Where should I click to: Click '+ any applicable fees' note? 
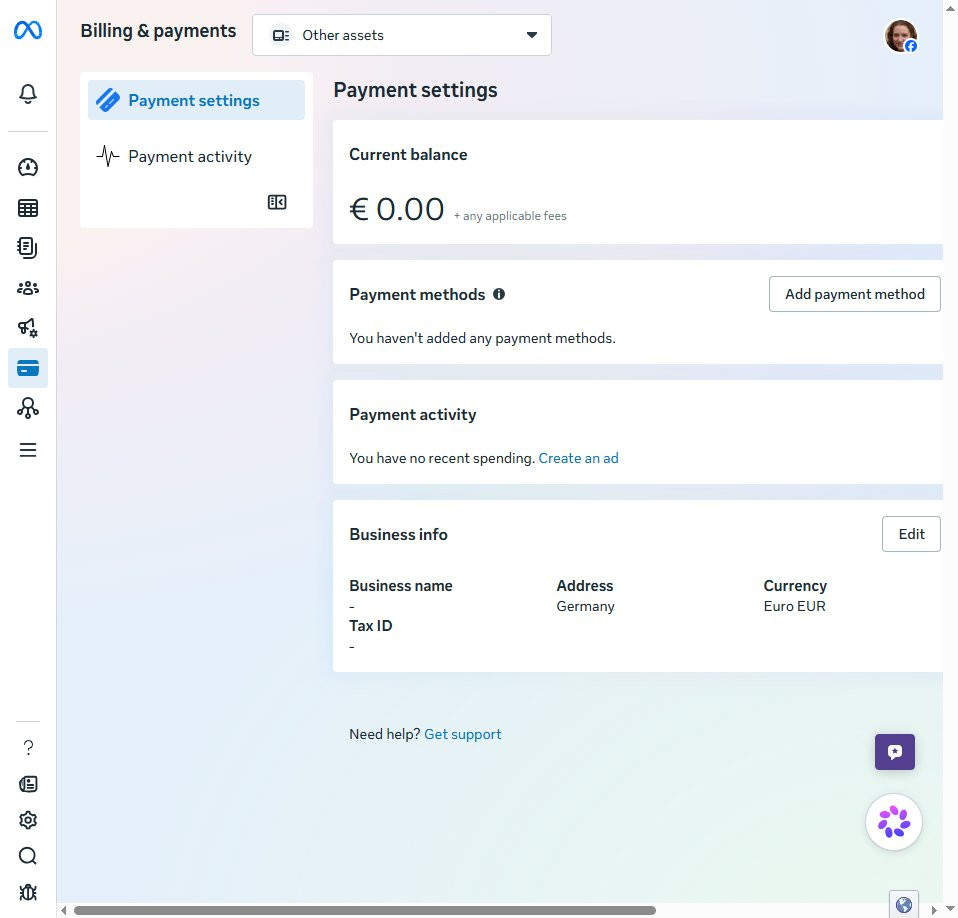510,216
